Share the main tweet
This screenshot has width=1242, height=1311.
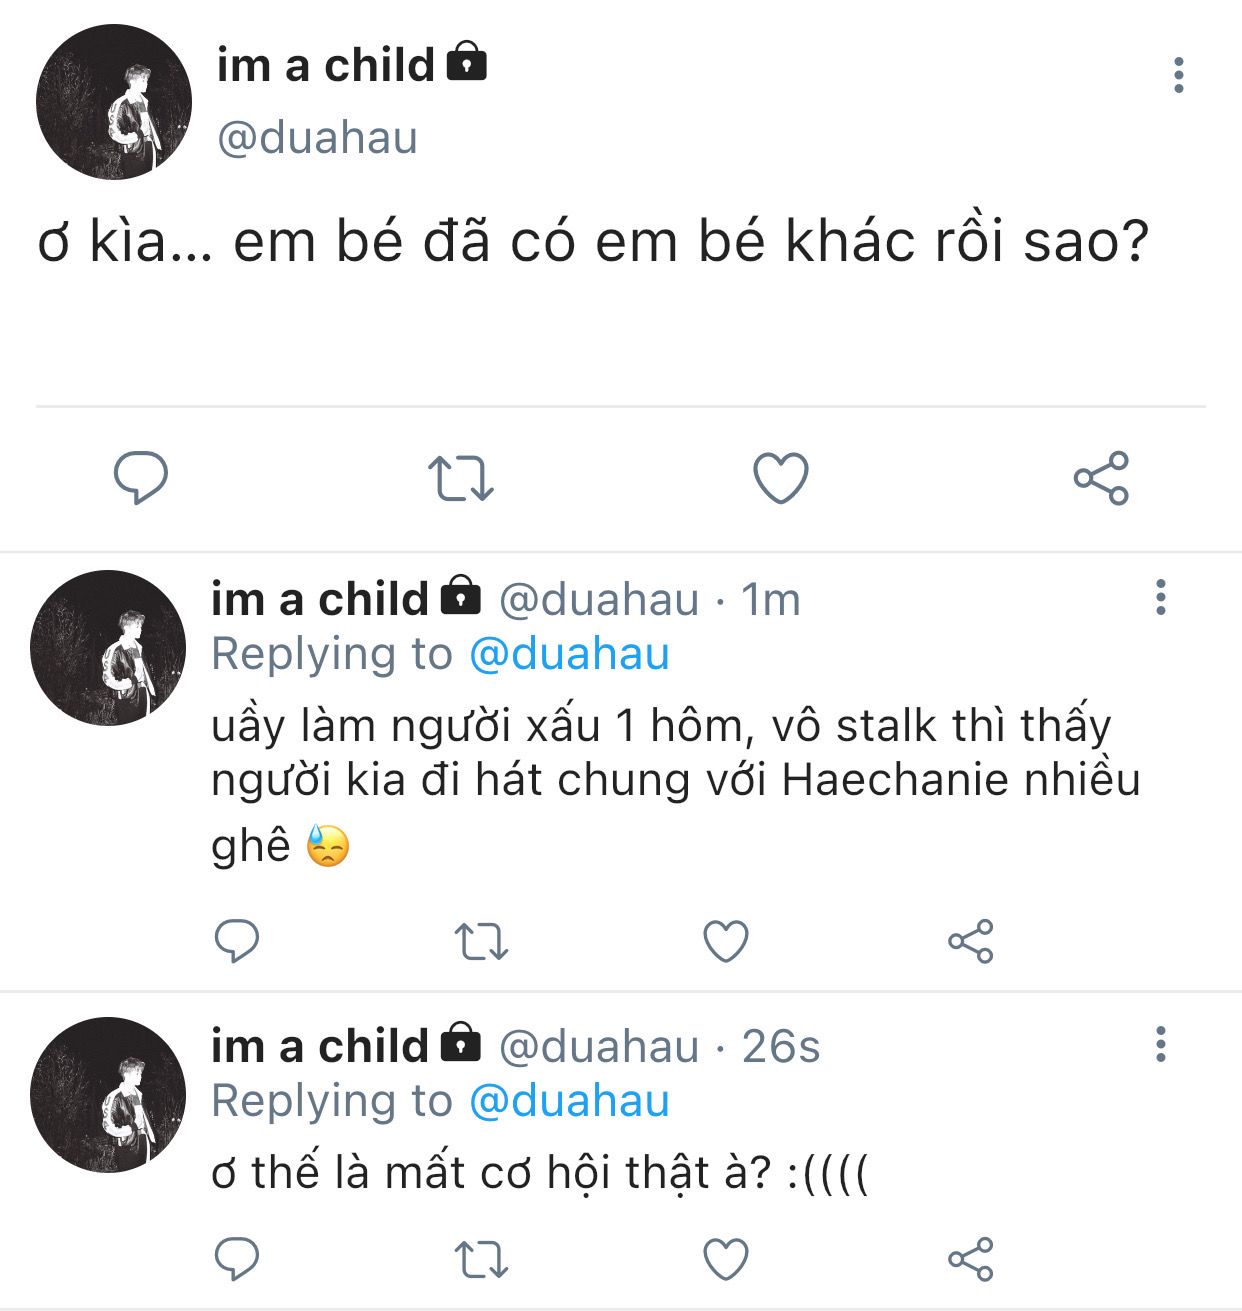coord(1101,478)
